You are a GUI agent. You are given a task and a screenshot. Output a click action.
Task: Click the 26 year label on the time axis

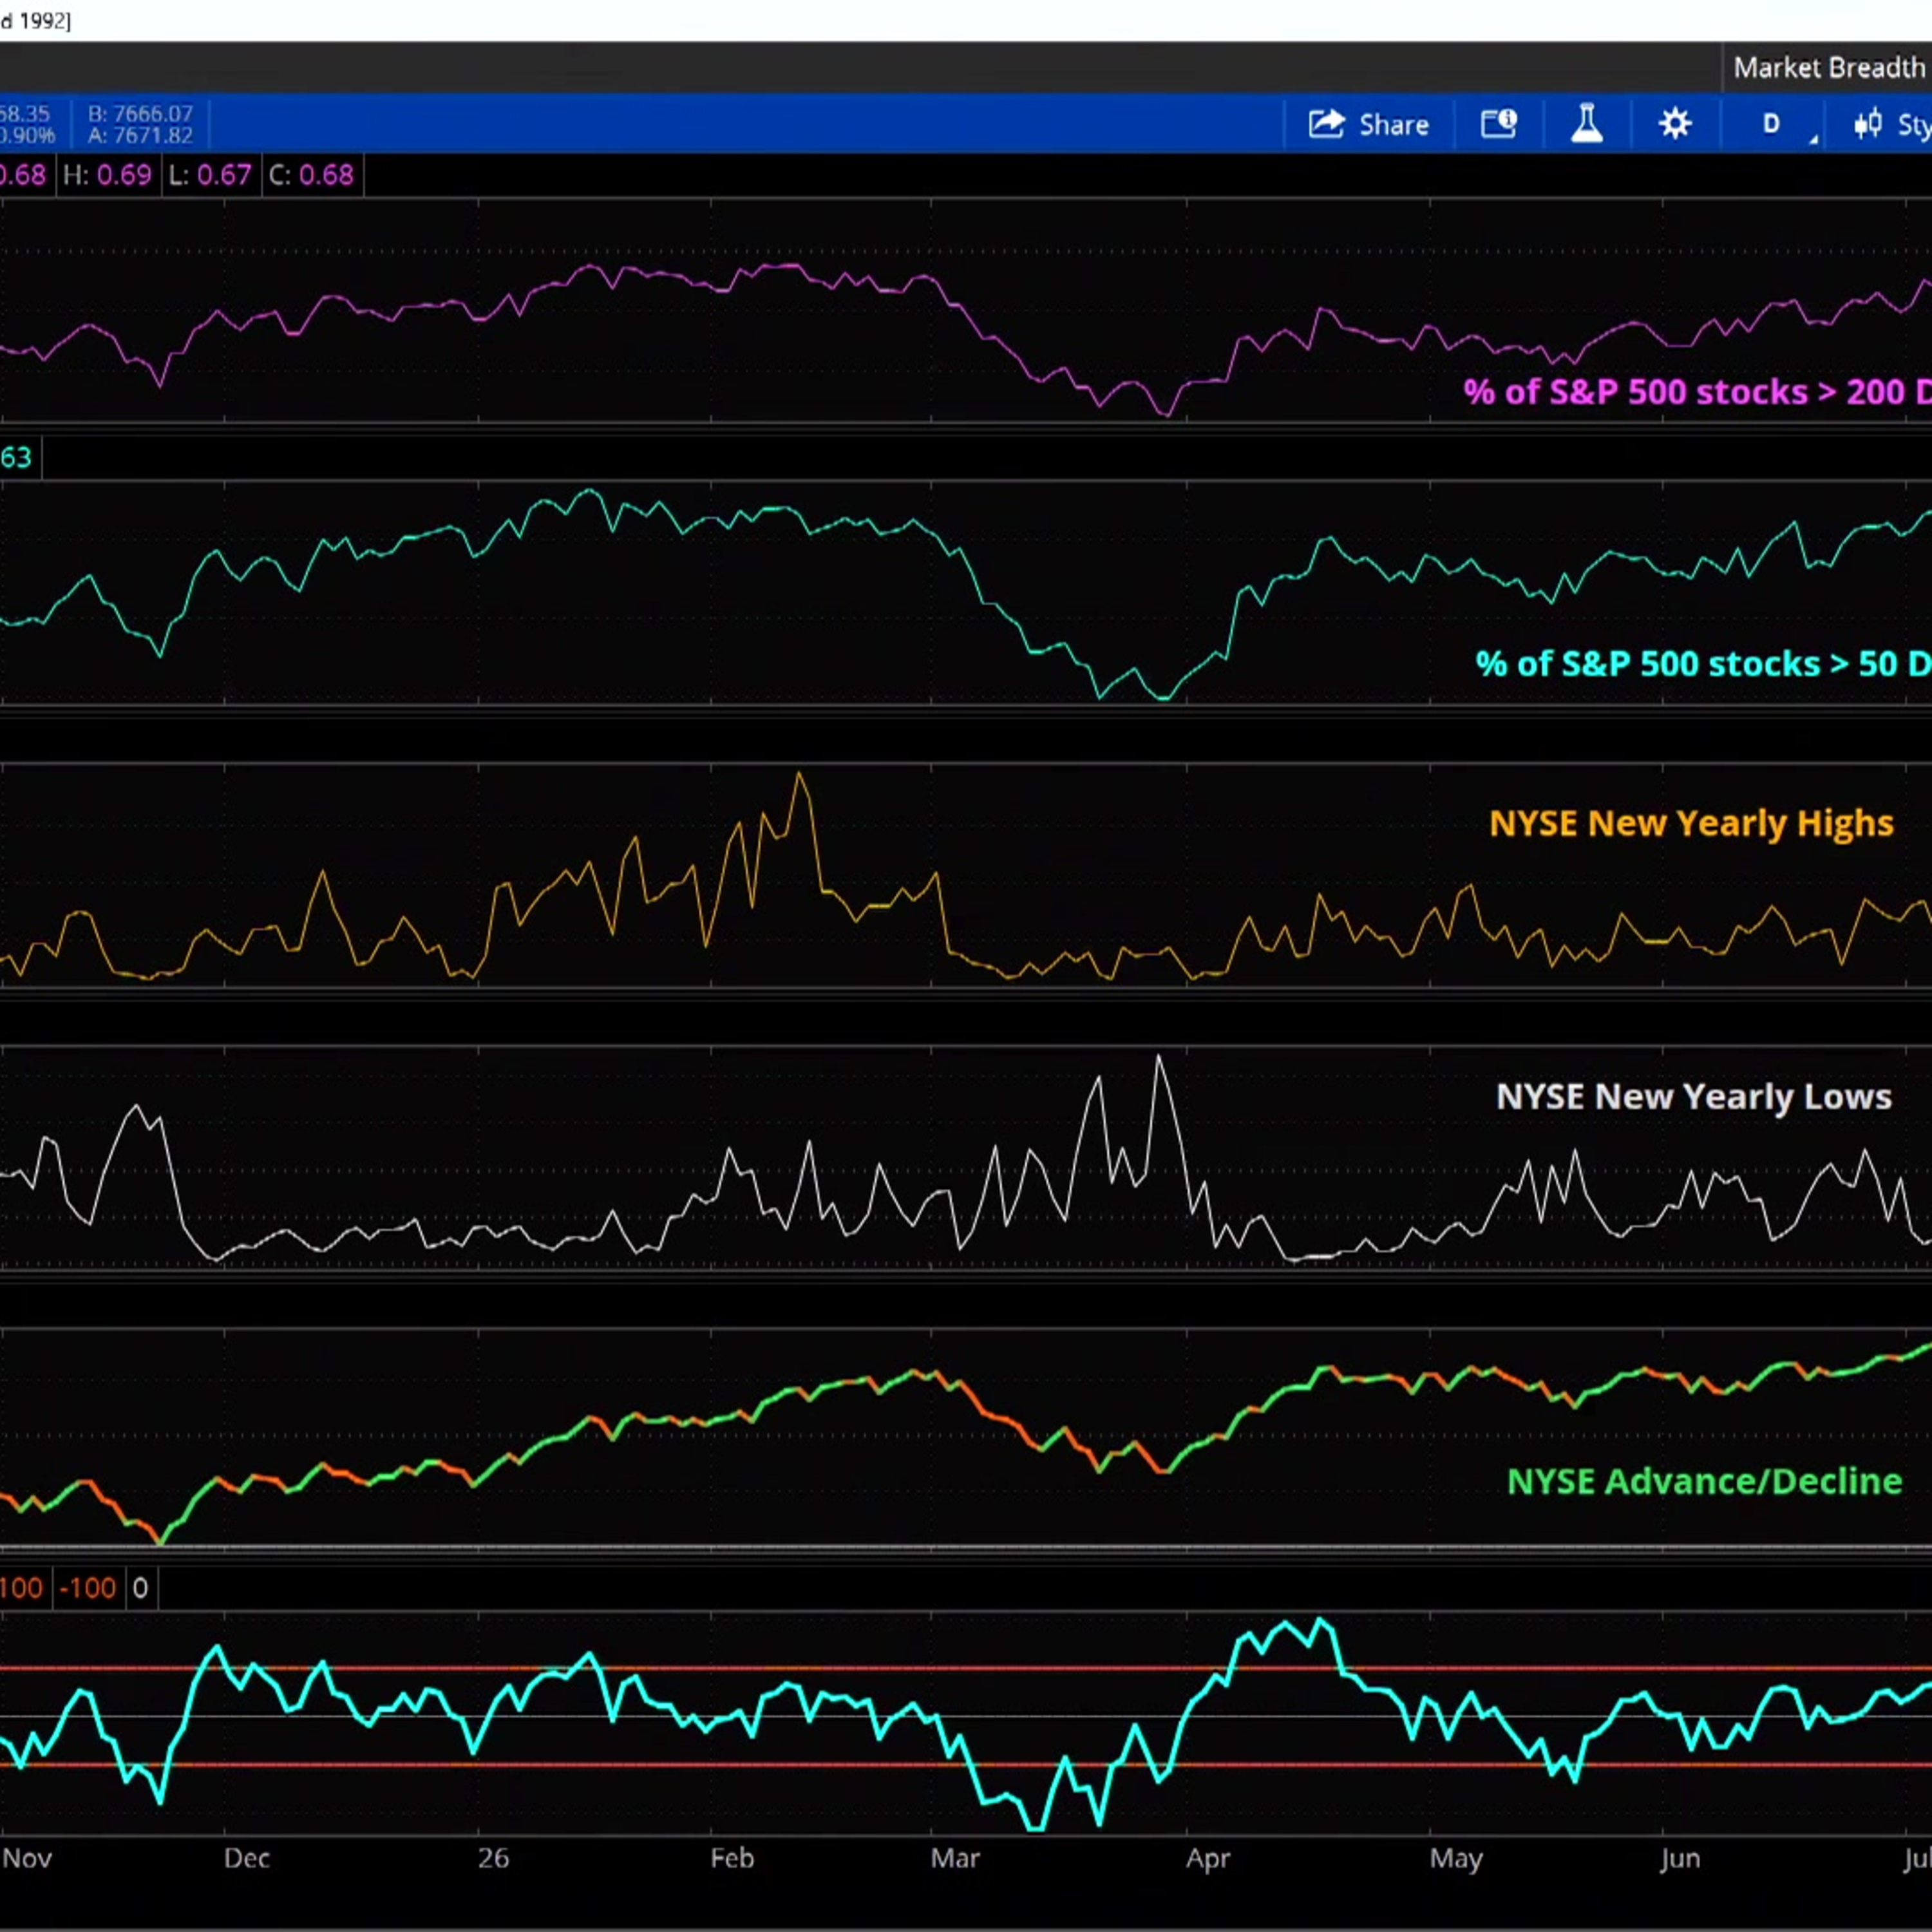(493, 1858)
